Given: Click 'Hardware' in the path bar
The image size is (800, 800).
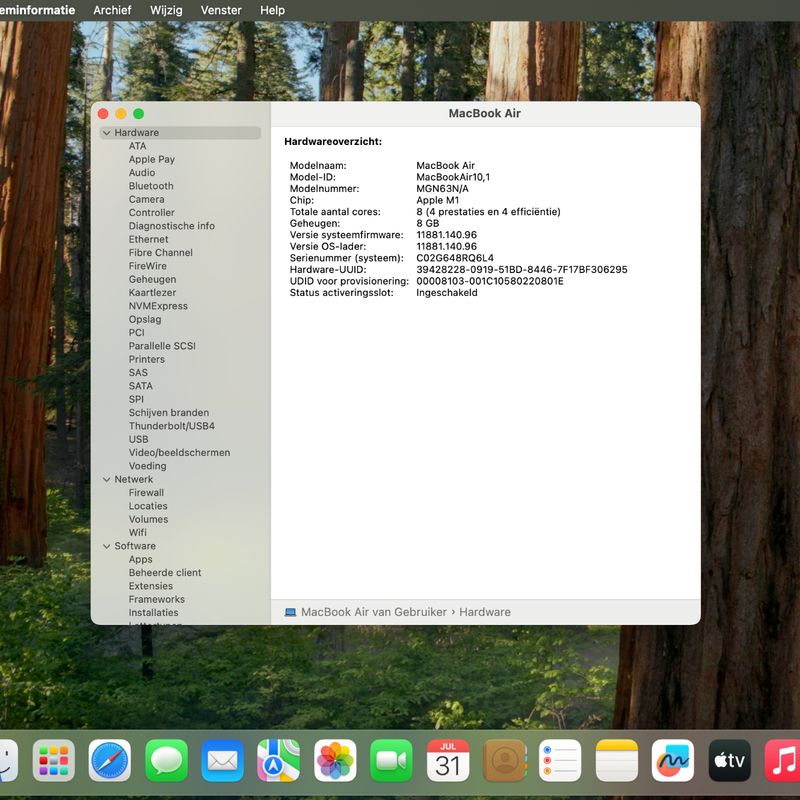Looking at the screenshot, I should 485,612.
